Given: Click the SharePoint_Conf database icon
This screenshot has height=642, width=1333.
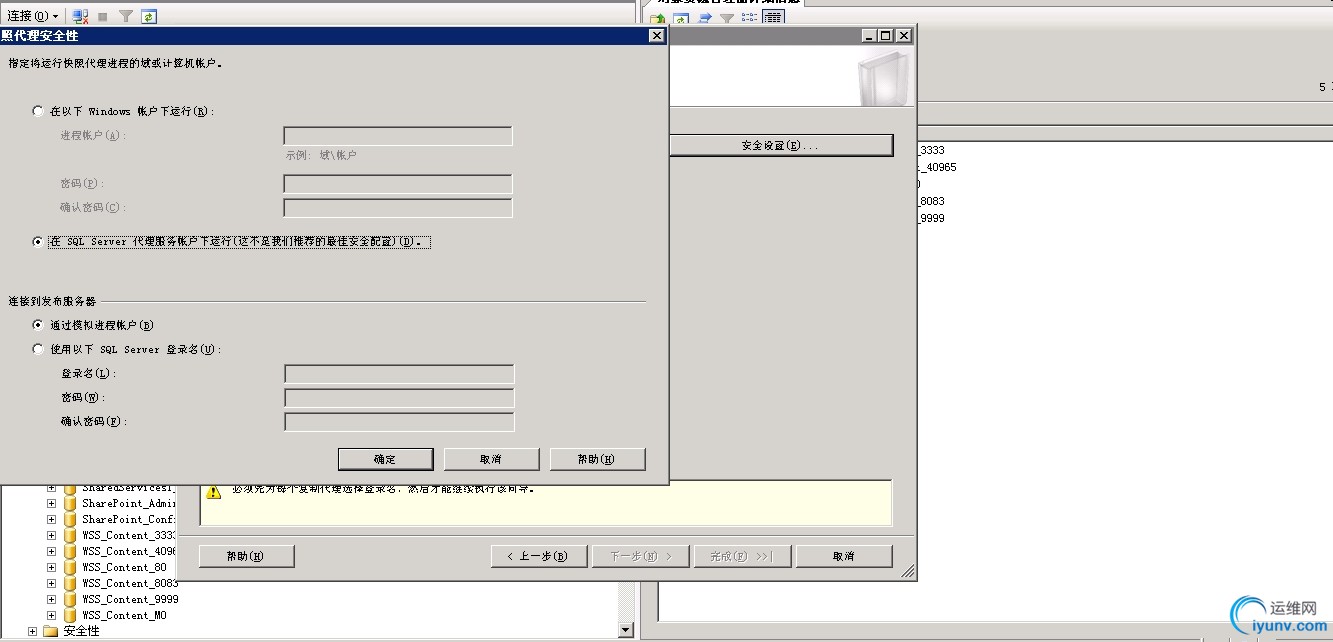Looking at the screenshot, I should point(70,519).
